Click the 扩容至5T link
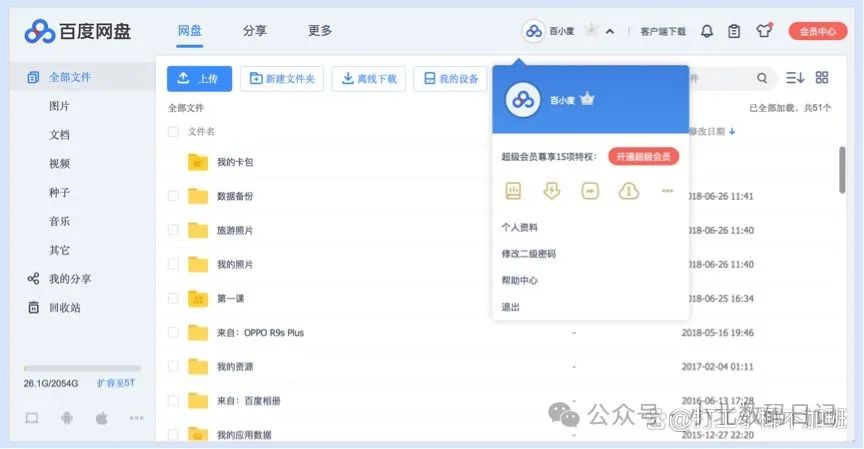The image size is (864, 449). coord(116,383)
